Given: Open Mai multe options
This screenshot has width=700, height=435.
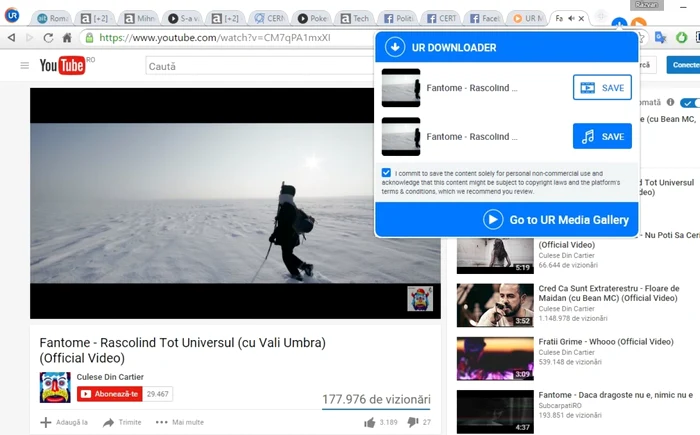Looking at the screenshot, I should click(179, 422).
